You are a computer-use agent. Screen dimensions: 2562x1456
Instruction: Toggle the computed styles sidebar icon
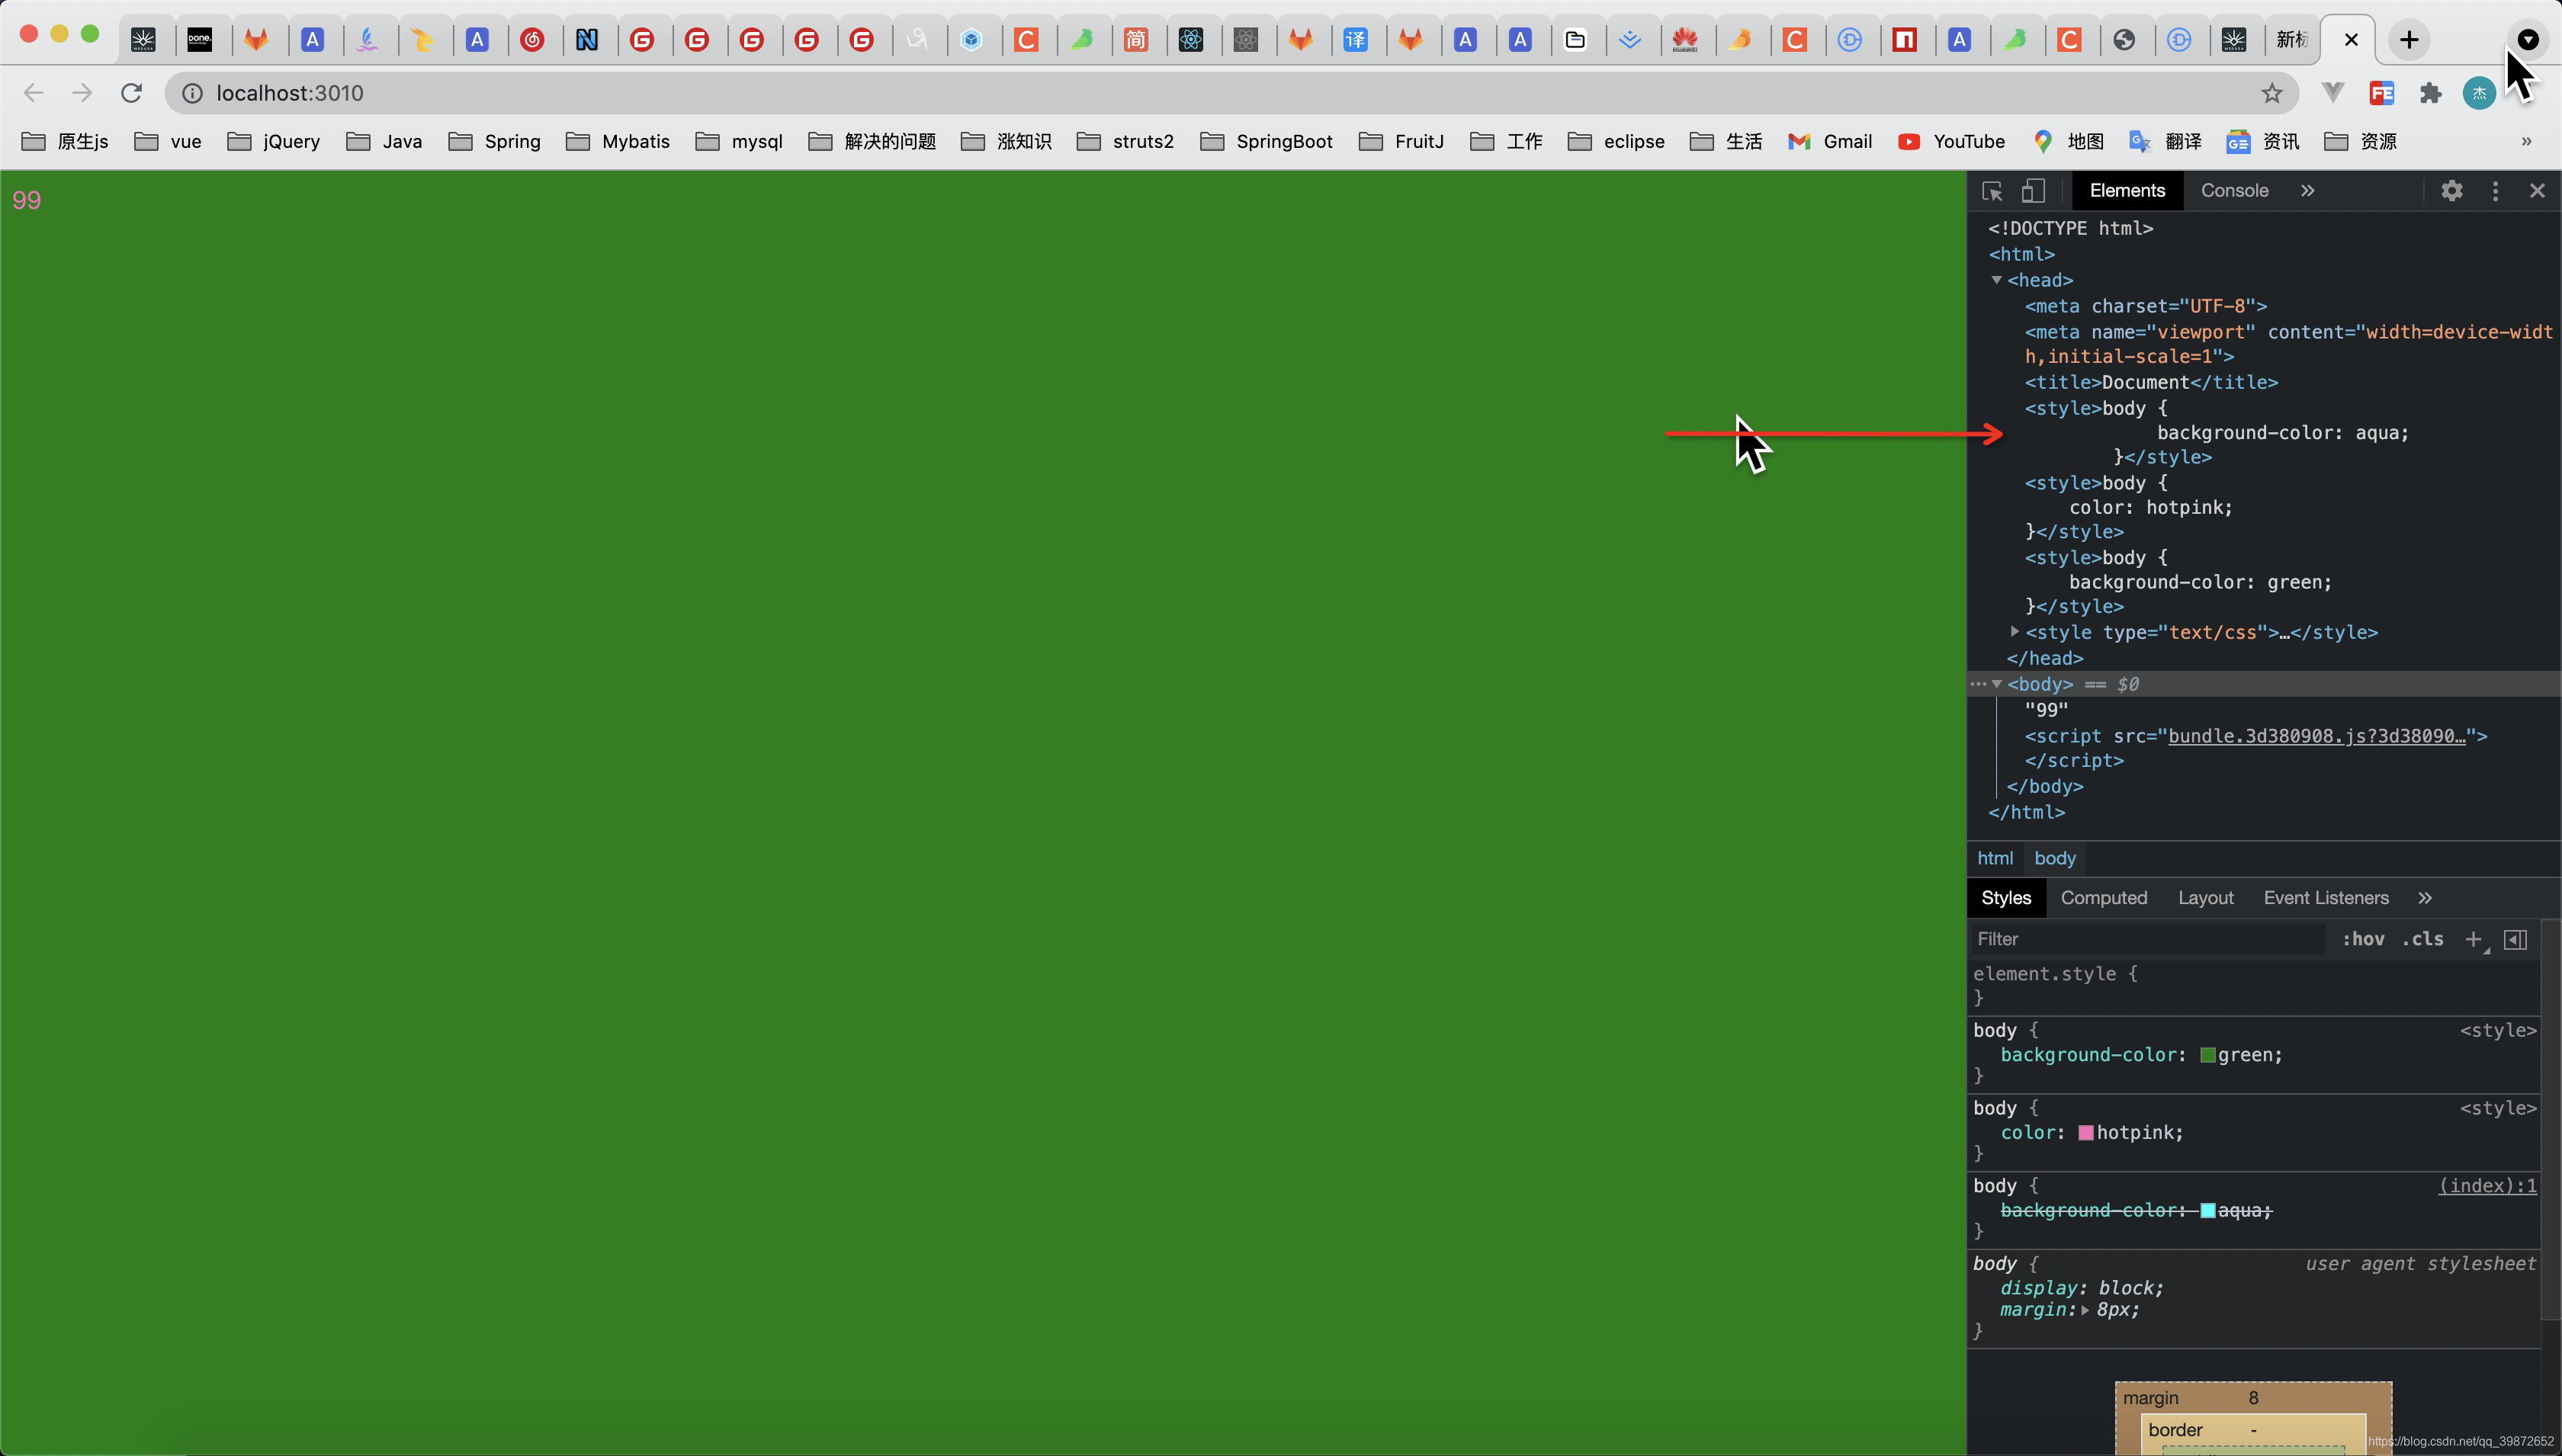[2515, 939]
